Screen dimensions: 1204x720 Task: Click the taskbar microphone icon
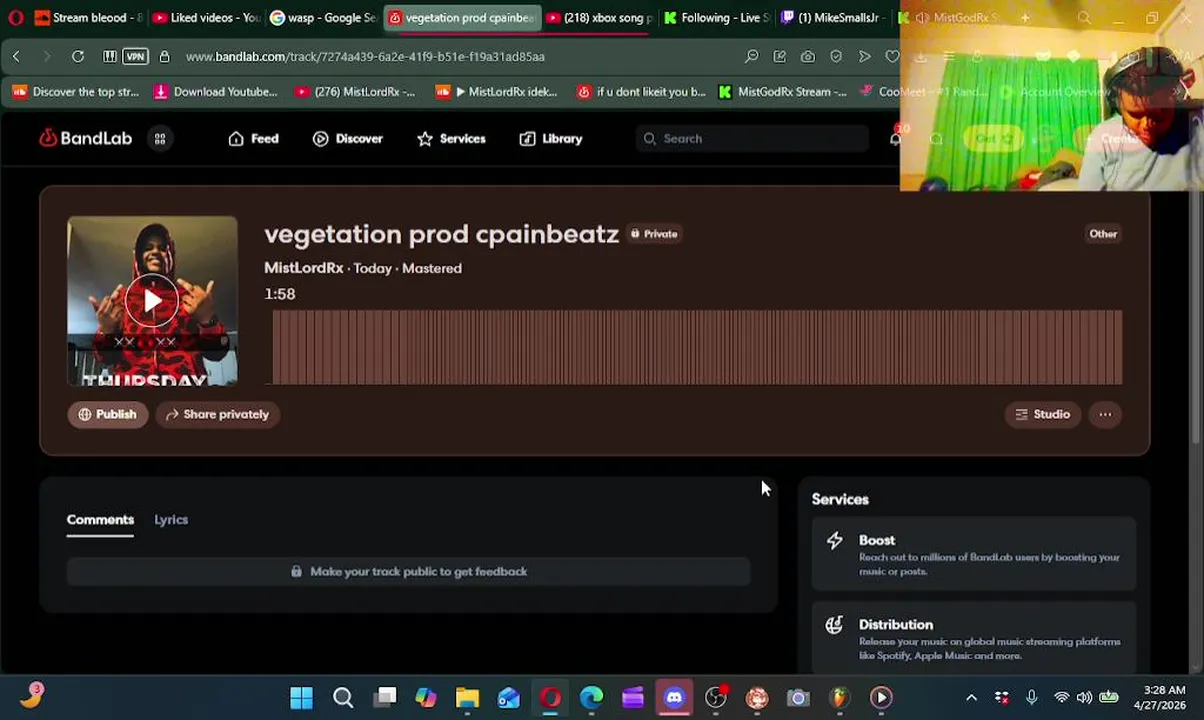coord(1031,697)
